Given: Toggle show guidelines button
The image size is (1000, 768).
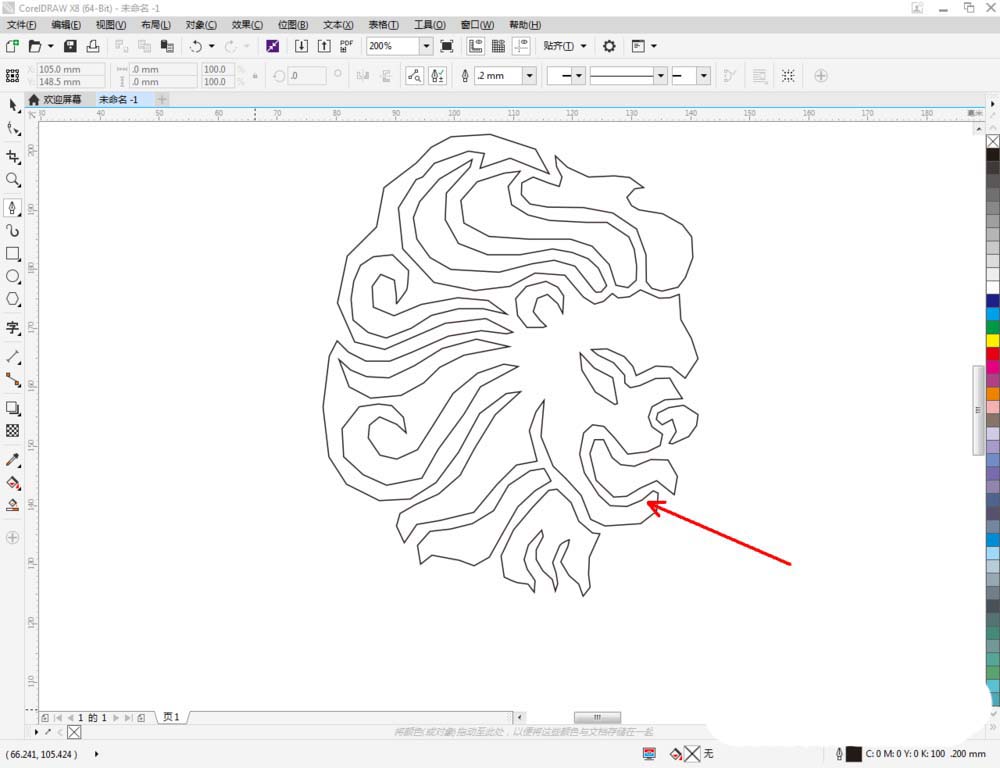Looking at the screenshot, I should click(521, 46).
